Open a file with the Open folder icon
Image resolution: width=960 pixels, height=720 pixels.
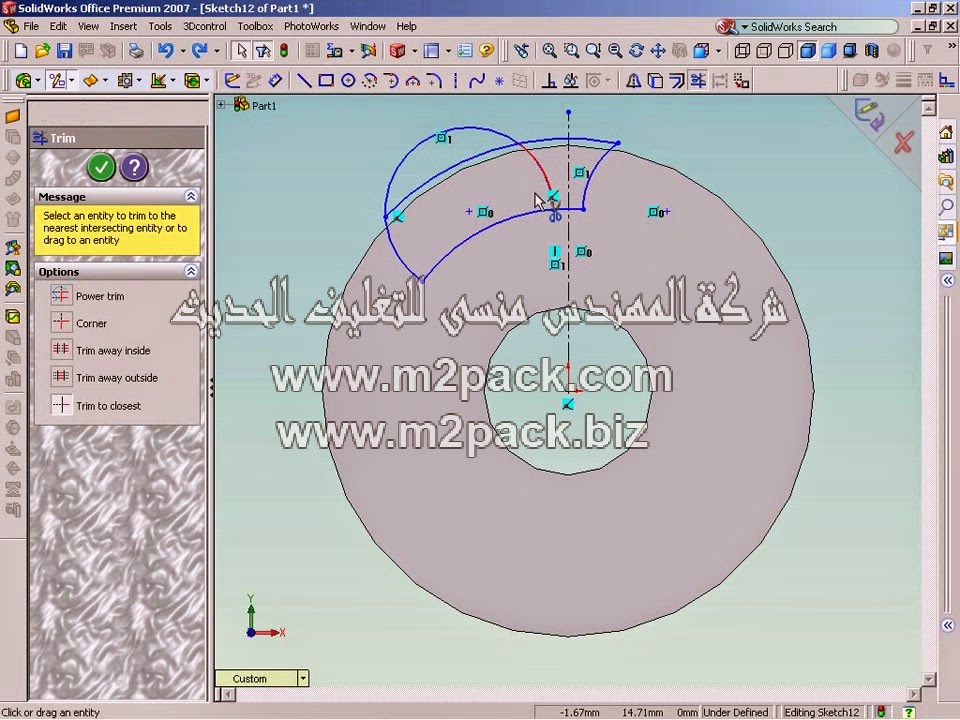coord(42,51)
